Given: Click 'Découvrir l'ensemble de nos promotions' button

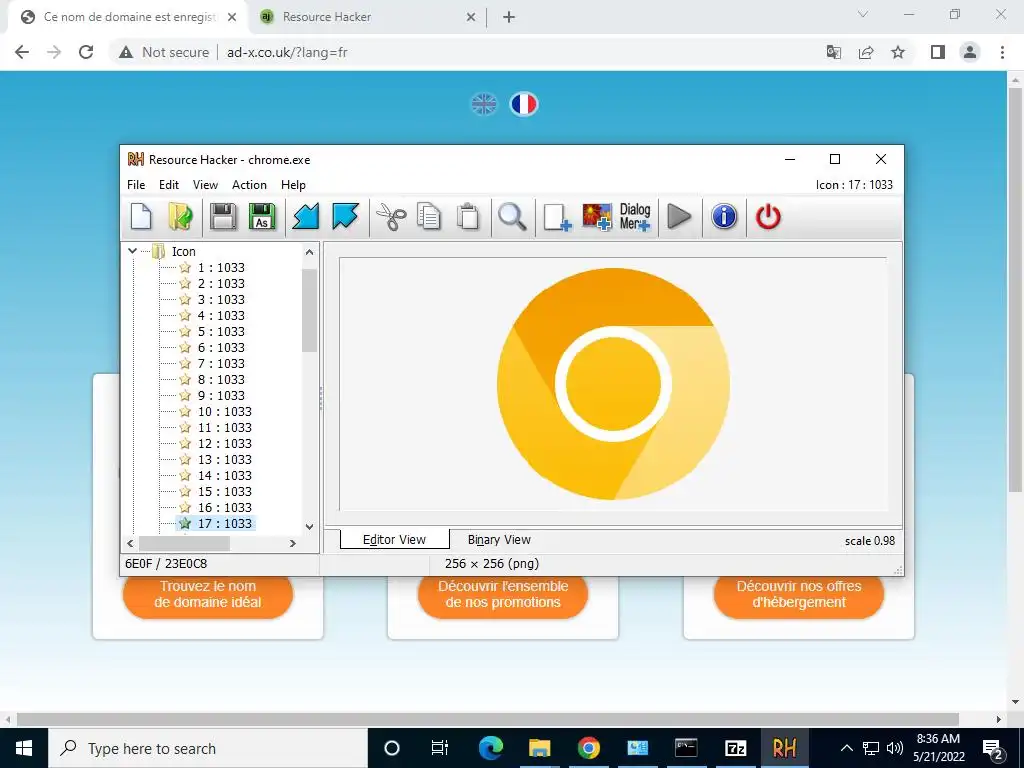Looking at the screenshot, I should [503, 594].
